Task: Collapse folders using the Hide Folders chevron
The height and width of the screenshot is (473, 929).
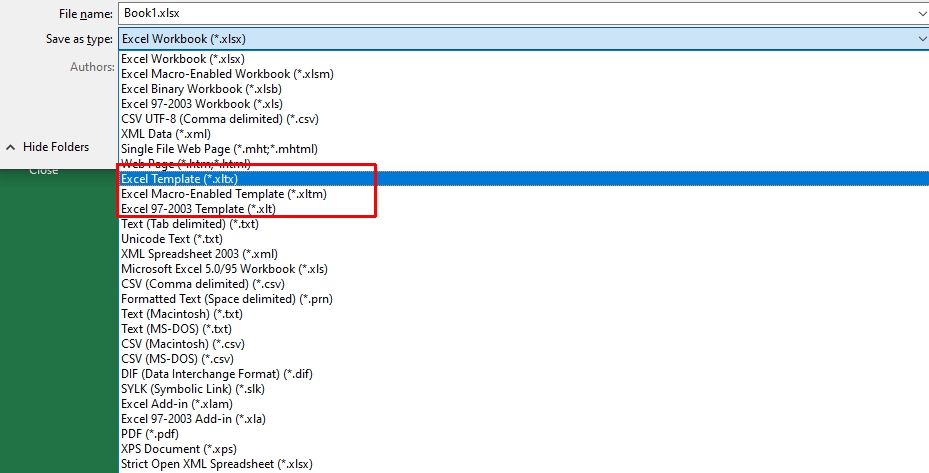Action: pyautogui.click(x=11, y=147)
